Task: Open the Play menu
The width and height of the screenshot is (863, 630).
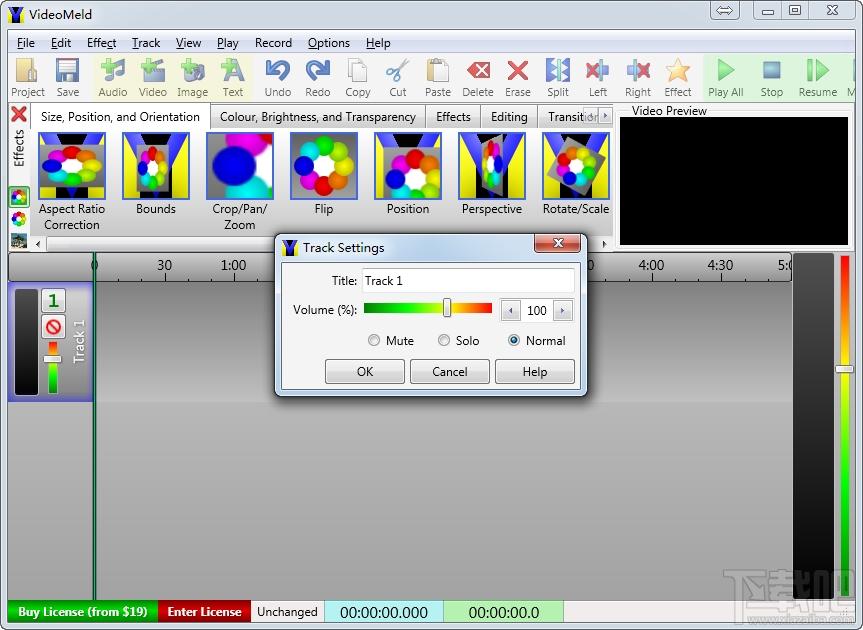Action: (x=227, y=43)
